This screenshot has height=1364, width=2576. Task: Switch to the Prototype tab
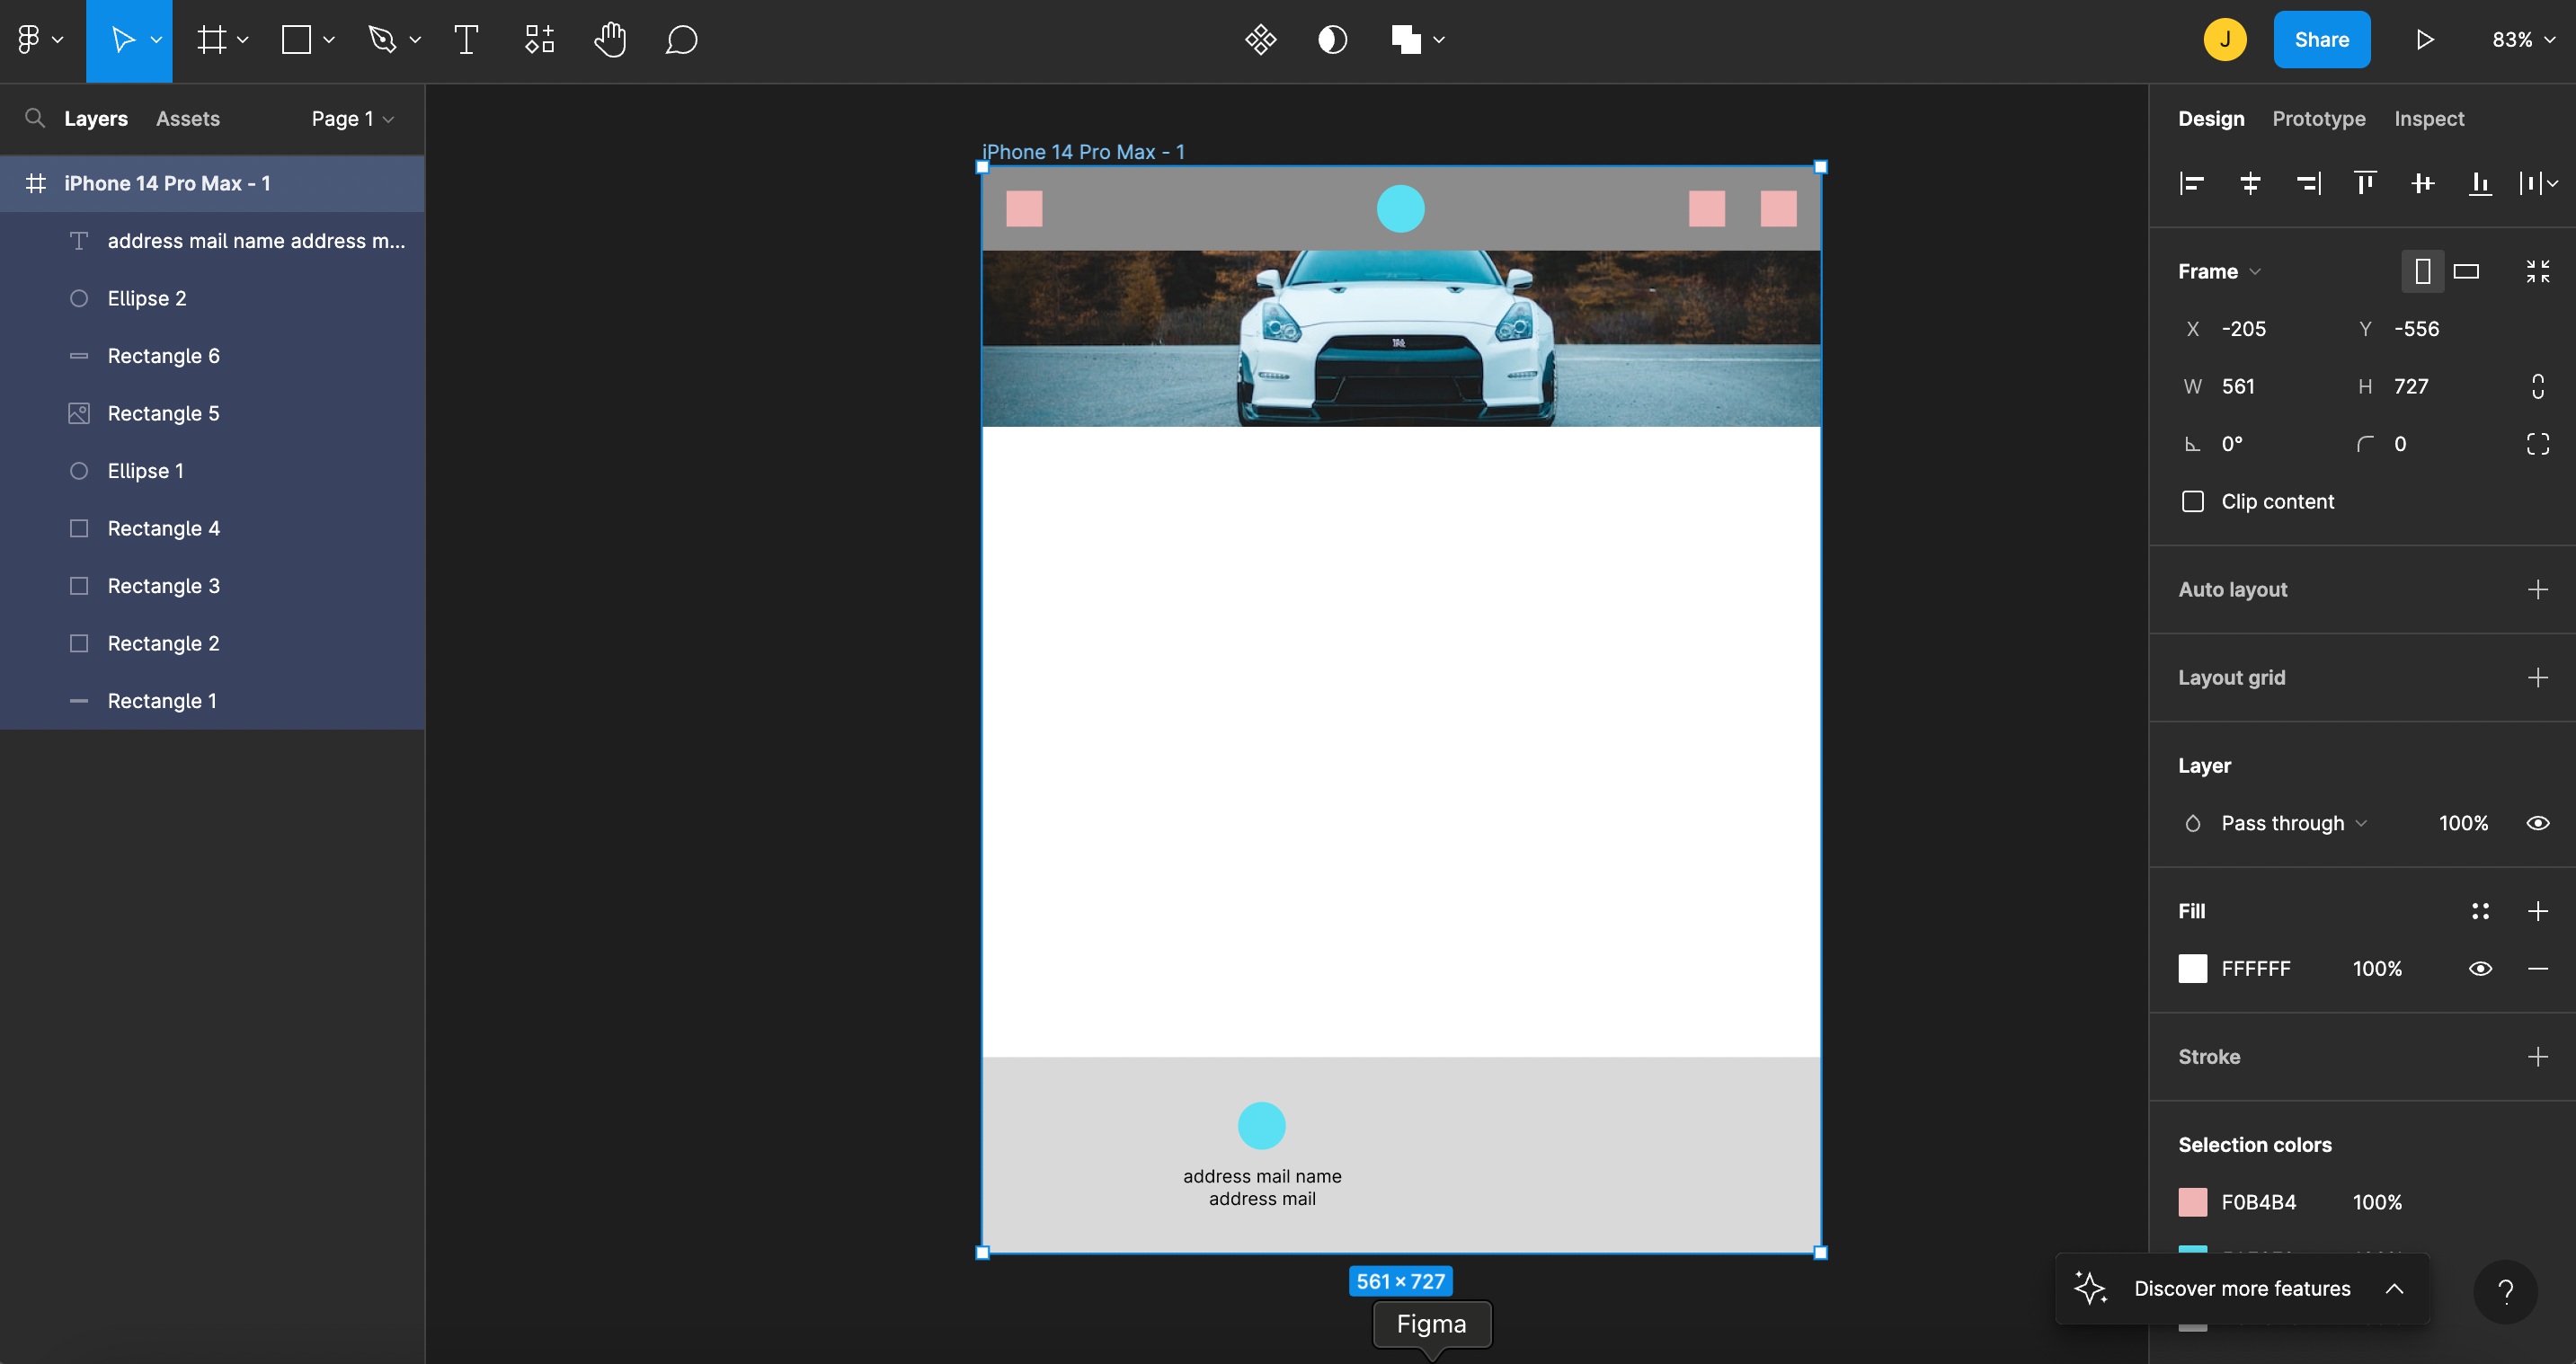pyautogui.click(x=2319, y=118)
